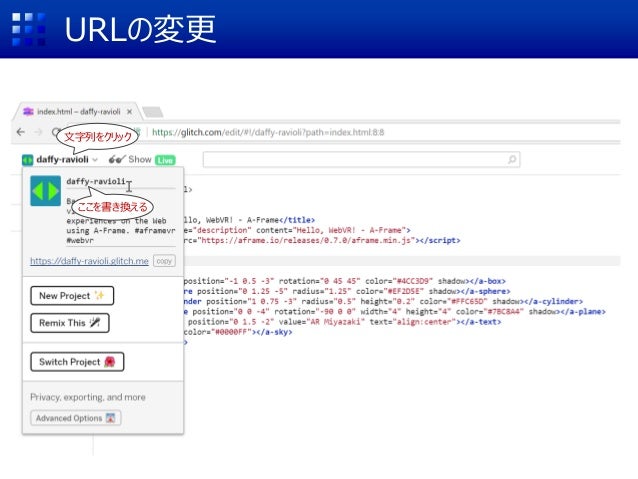Click the microphone icon on Remix This
This screenshot has height=479, width=638.
(95, 323)
